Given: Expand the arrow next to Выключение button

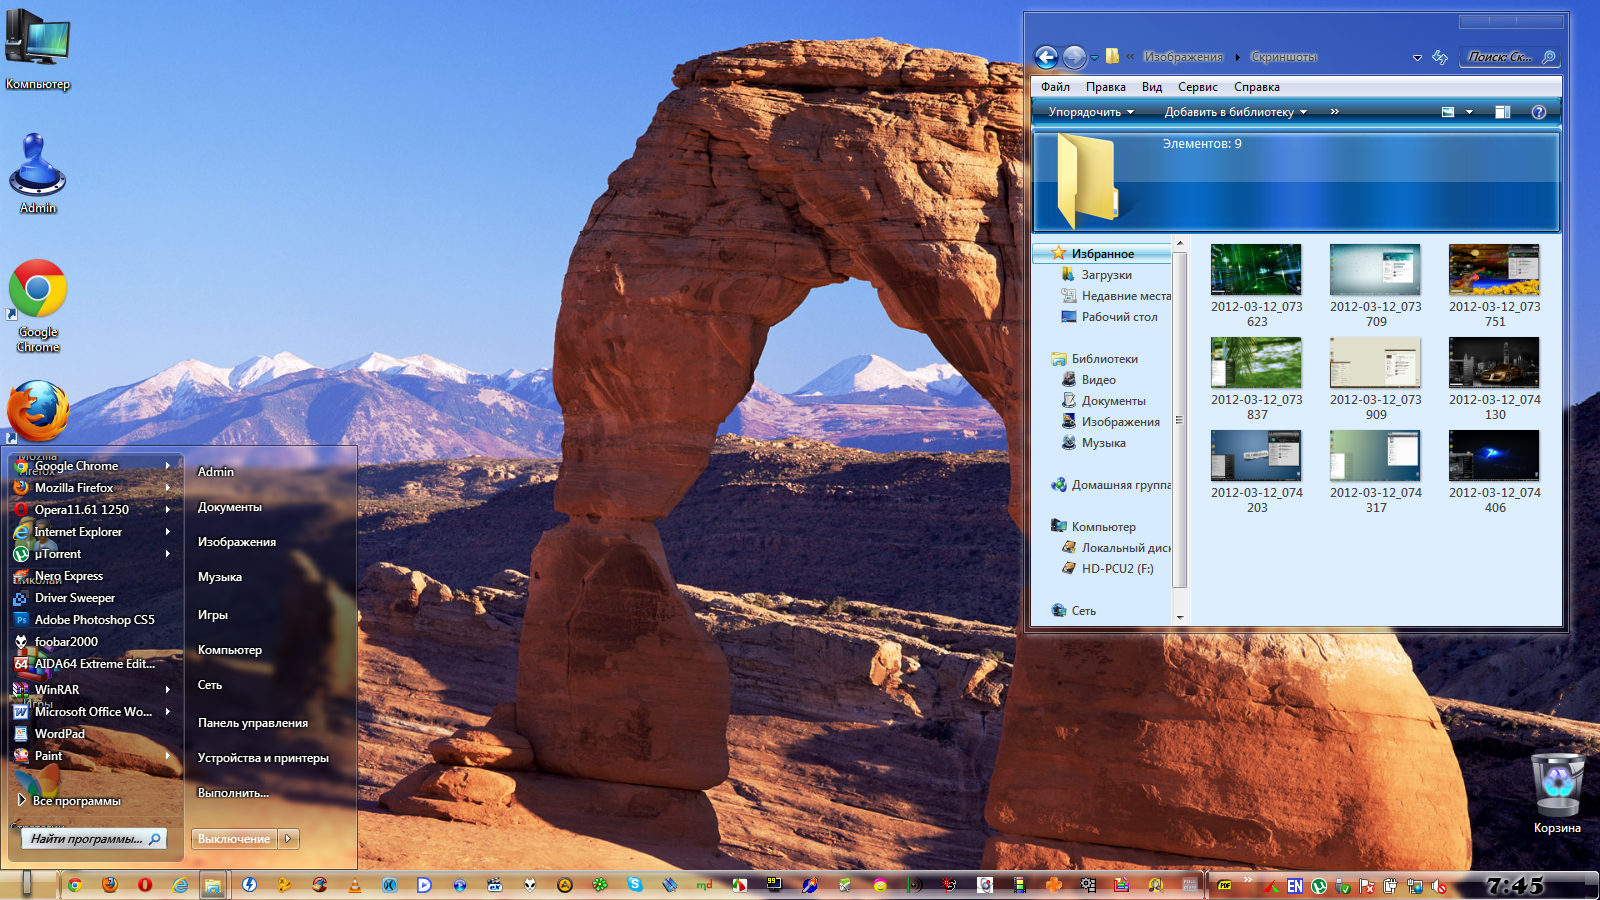Looking at the screenshot, I should 288,839.
